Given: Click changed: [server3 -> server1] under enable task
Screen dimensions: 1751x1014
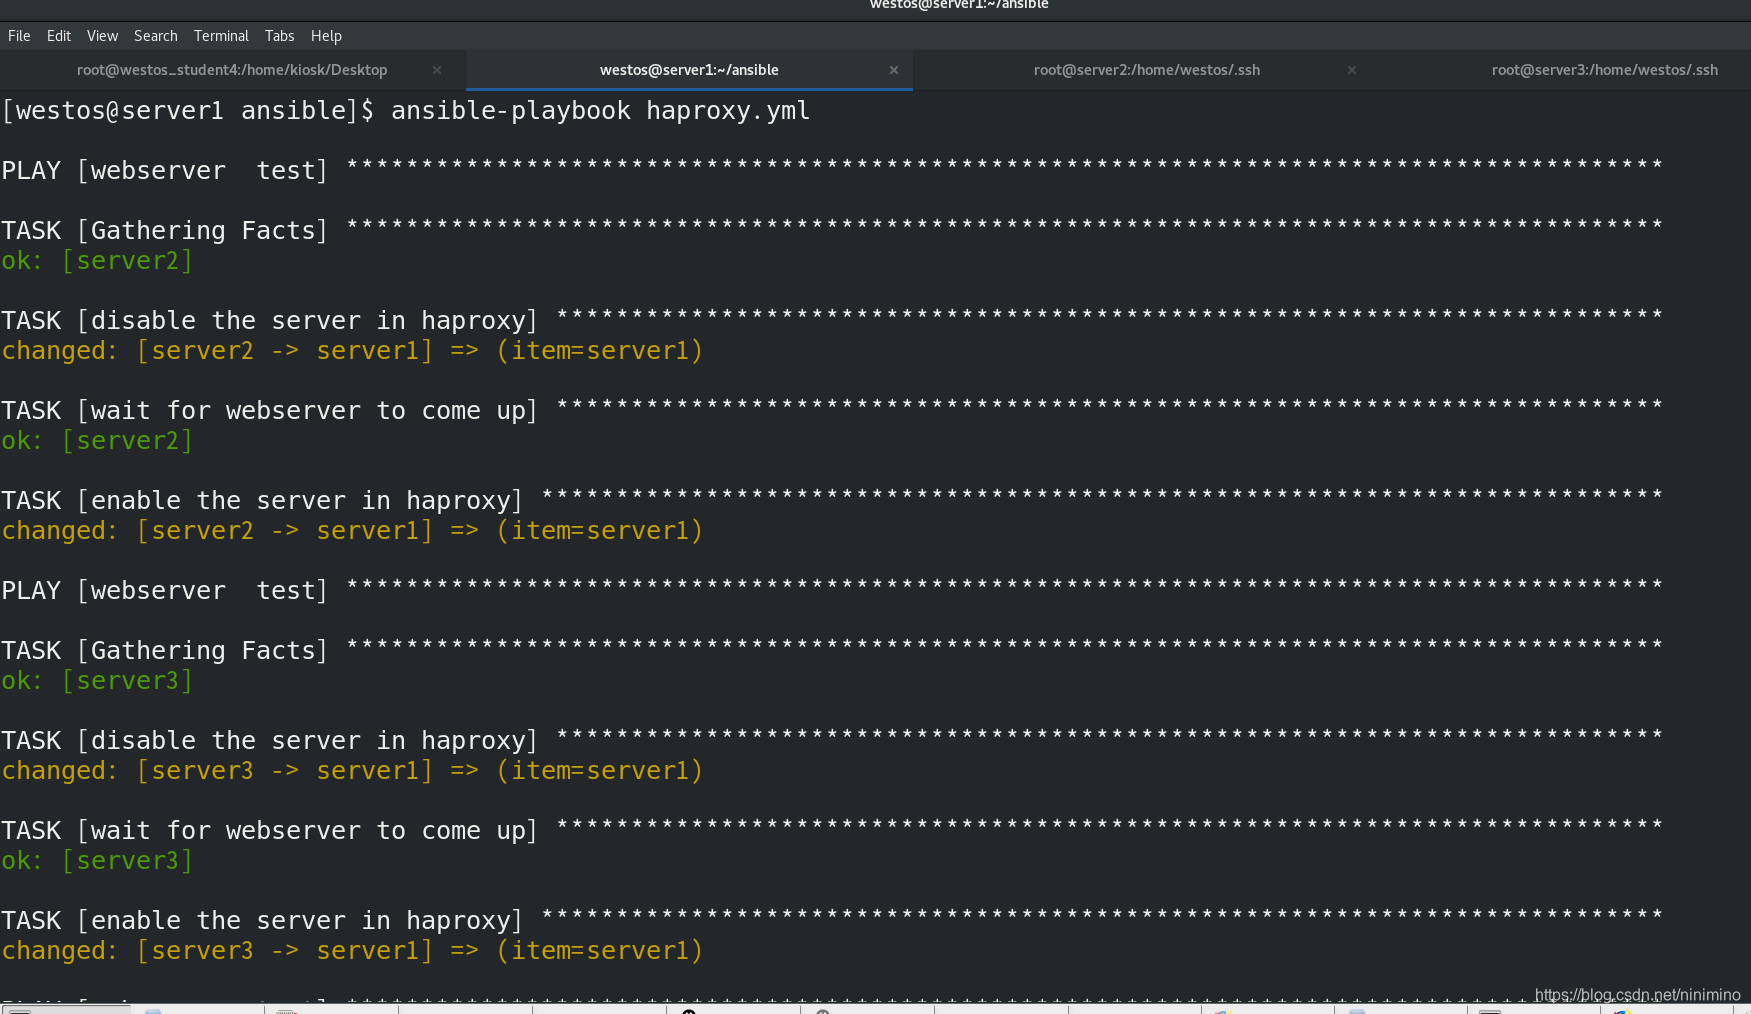Looking at the screenshot, I should 352,951.
